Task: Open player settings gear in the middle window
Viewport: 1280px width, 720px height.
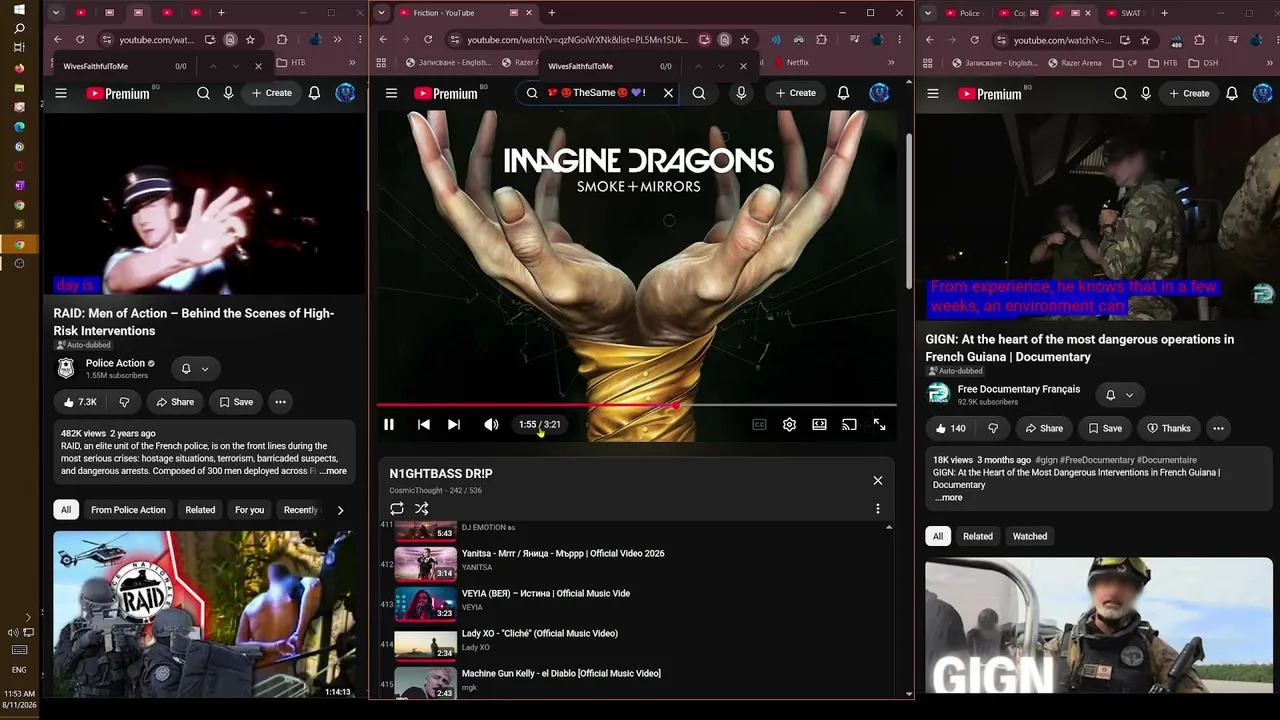Action: [789, 425]
